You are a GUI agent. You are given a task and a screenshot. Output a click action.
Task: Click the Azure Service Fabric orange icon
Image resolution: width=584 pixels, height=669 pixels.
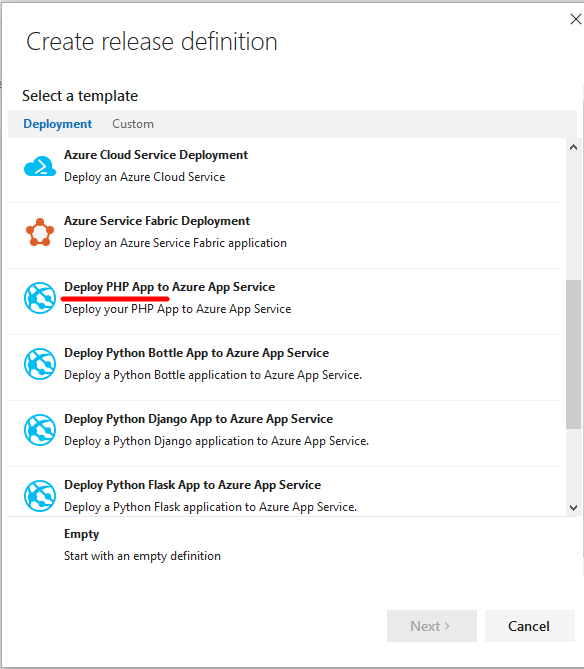coord(40,232)
